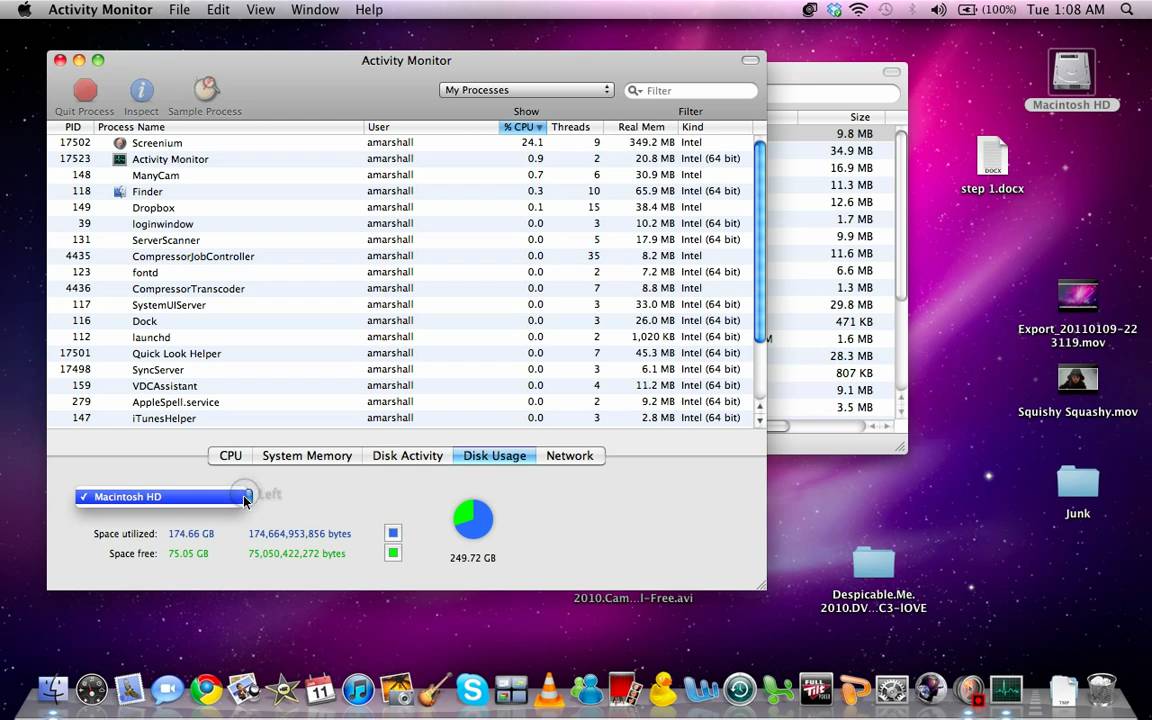Launch Skype from the Dock

click(472, 690)
